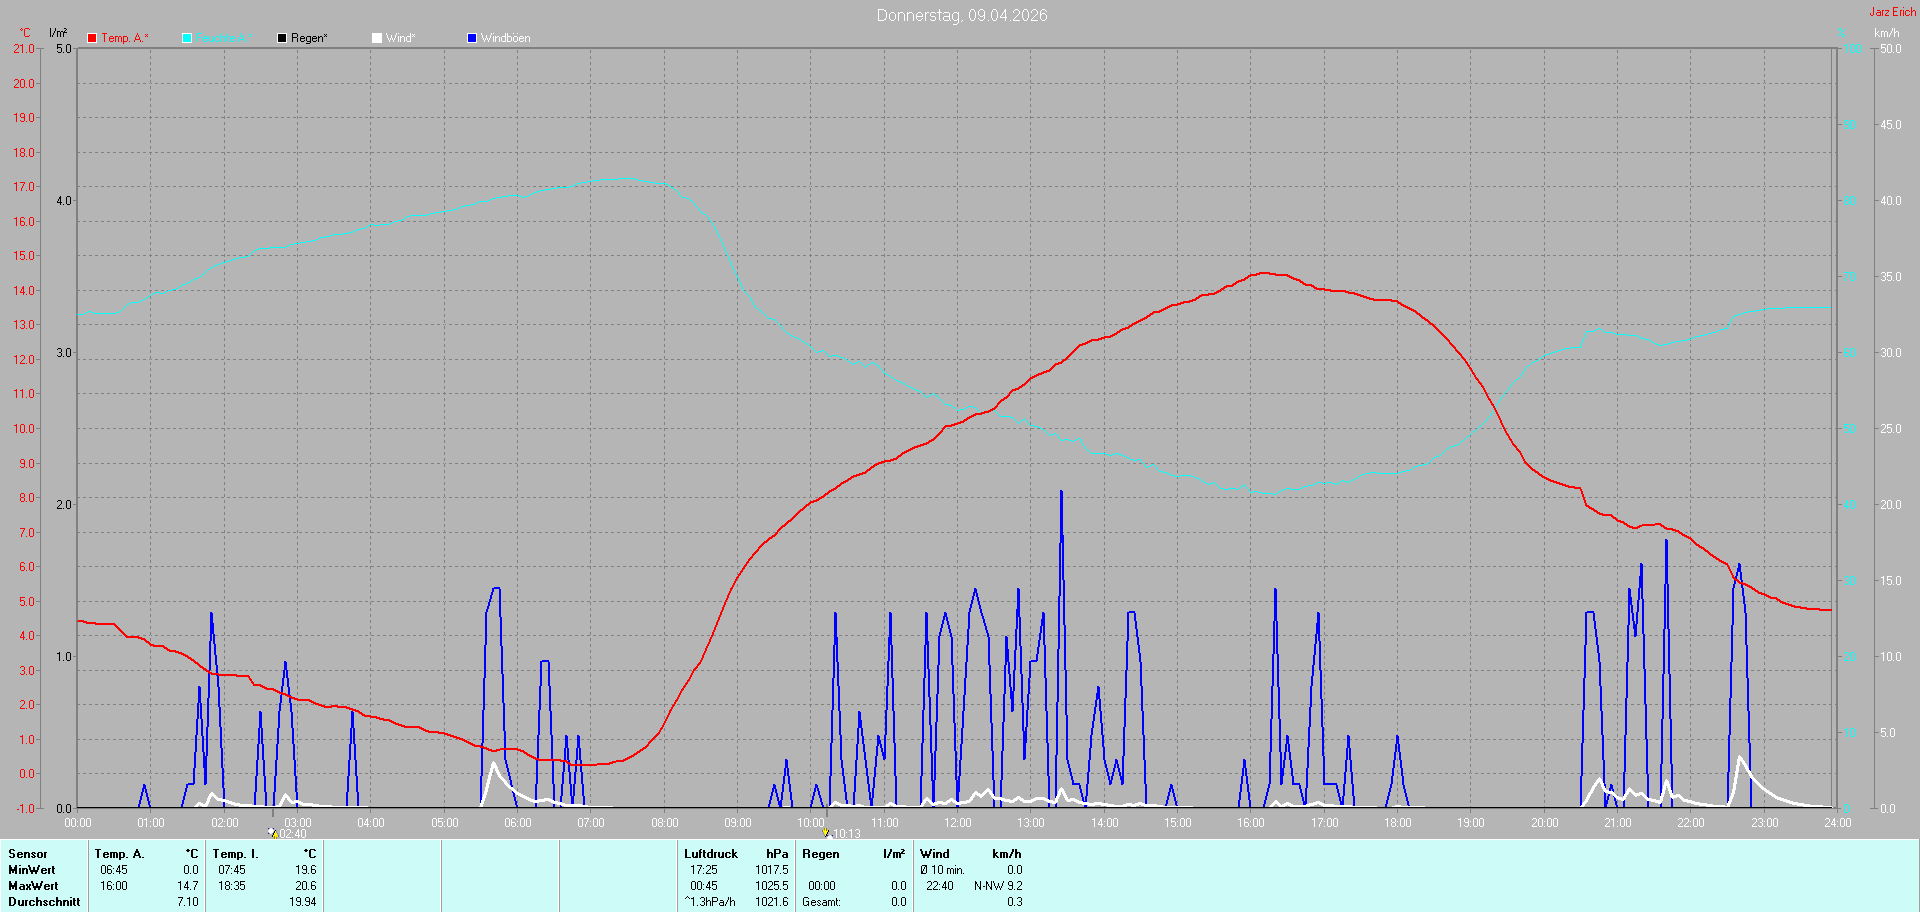Click the Durchschnitt row label

44,902
